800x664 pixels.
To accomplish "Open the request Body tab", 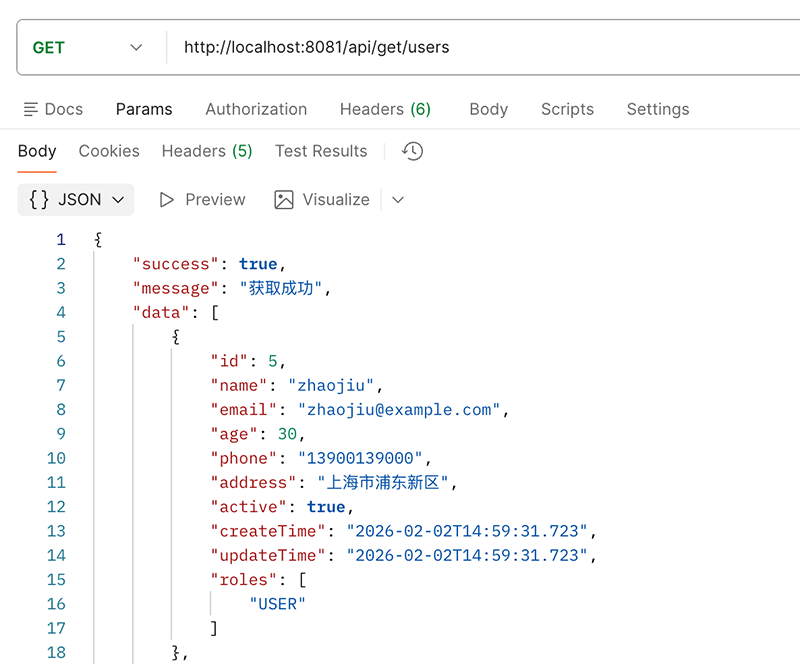I will click(x=488, y=109).
